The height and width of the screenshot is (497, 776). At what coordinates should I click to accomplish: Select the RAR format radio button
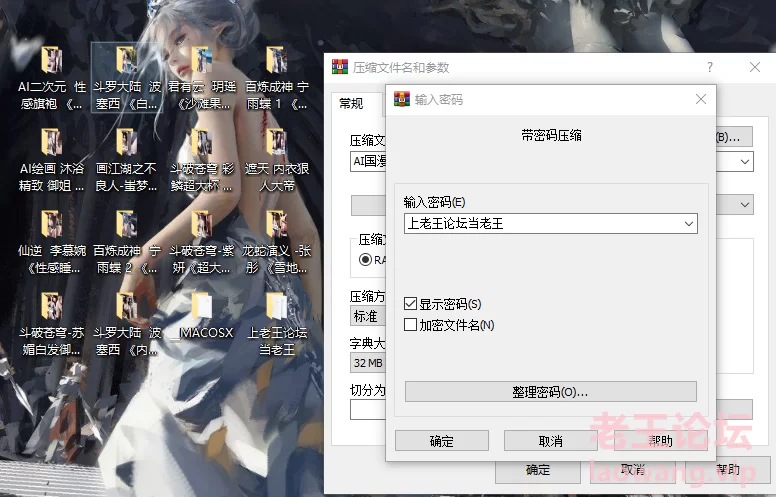(x=365, y=259)
